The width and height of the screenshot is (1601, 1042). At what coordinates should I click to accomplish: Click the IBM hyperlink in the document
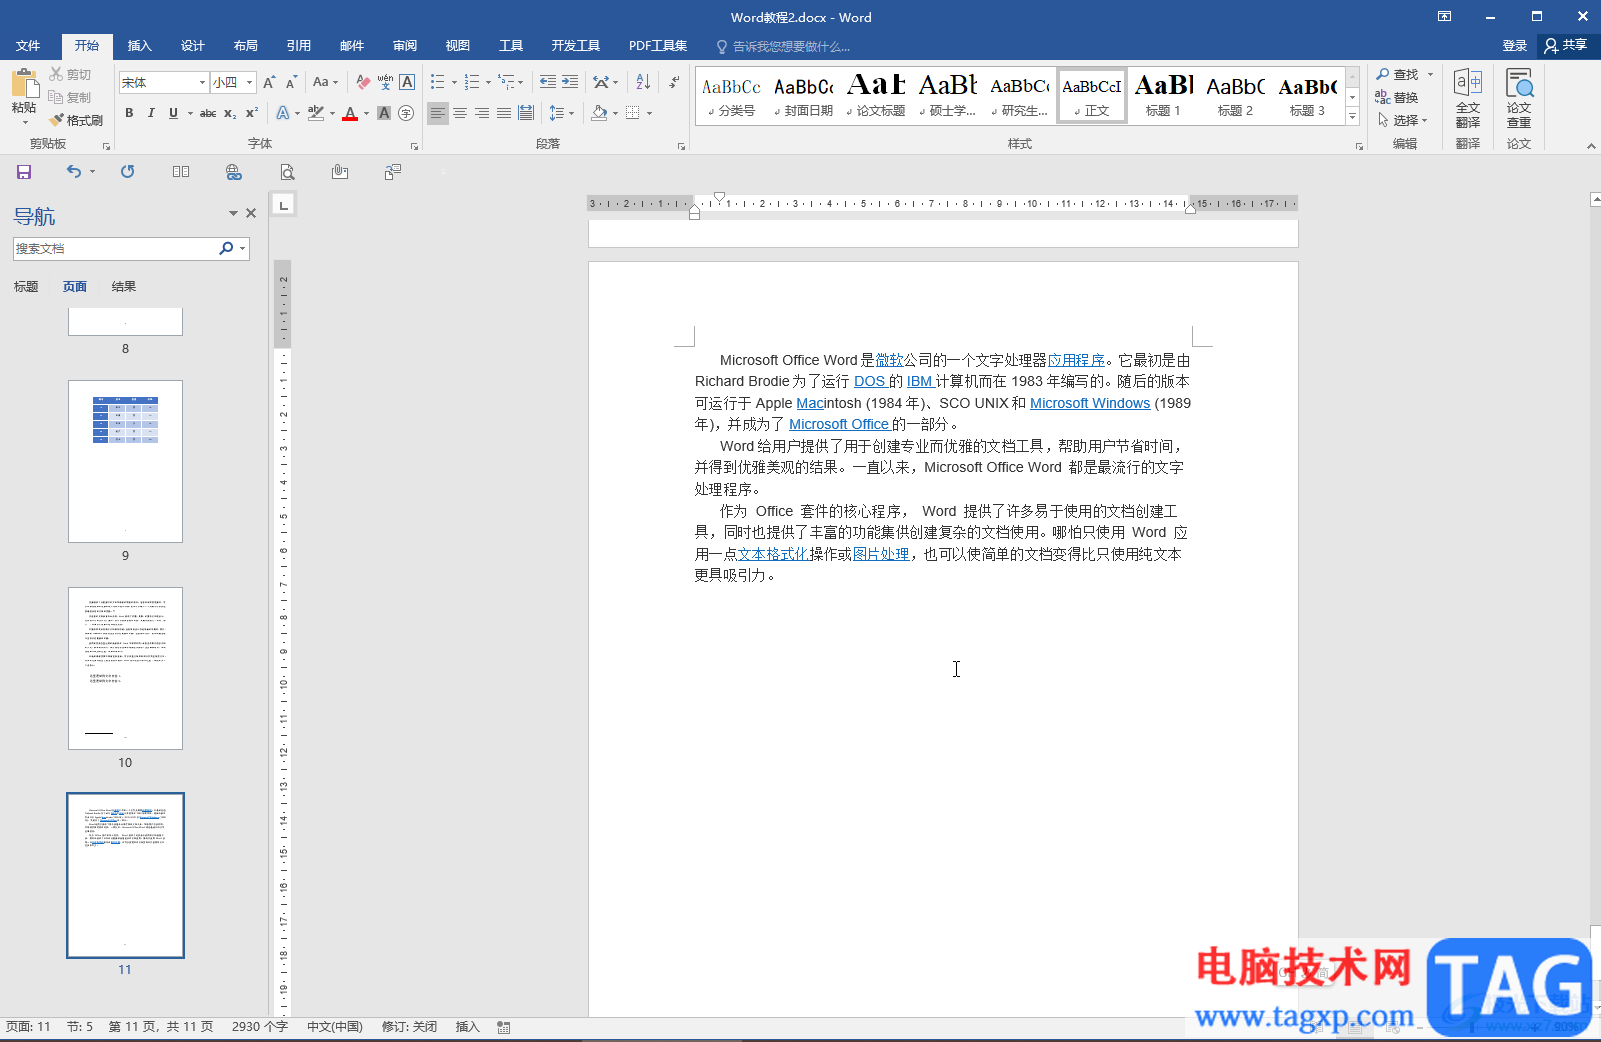point(919,381)
